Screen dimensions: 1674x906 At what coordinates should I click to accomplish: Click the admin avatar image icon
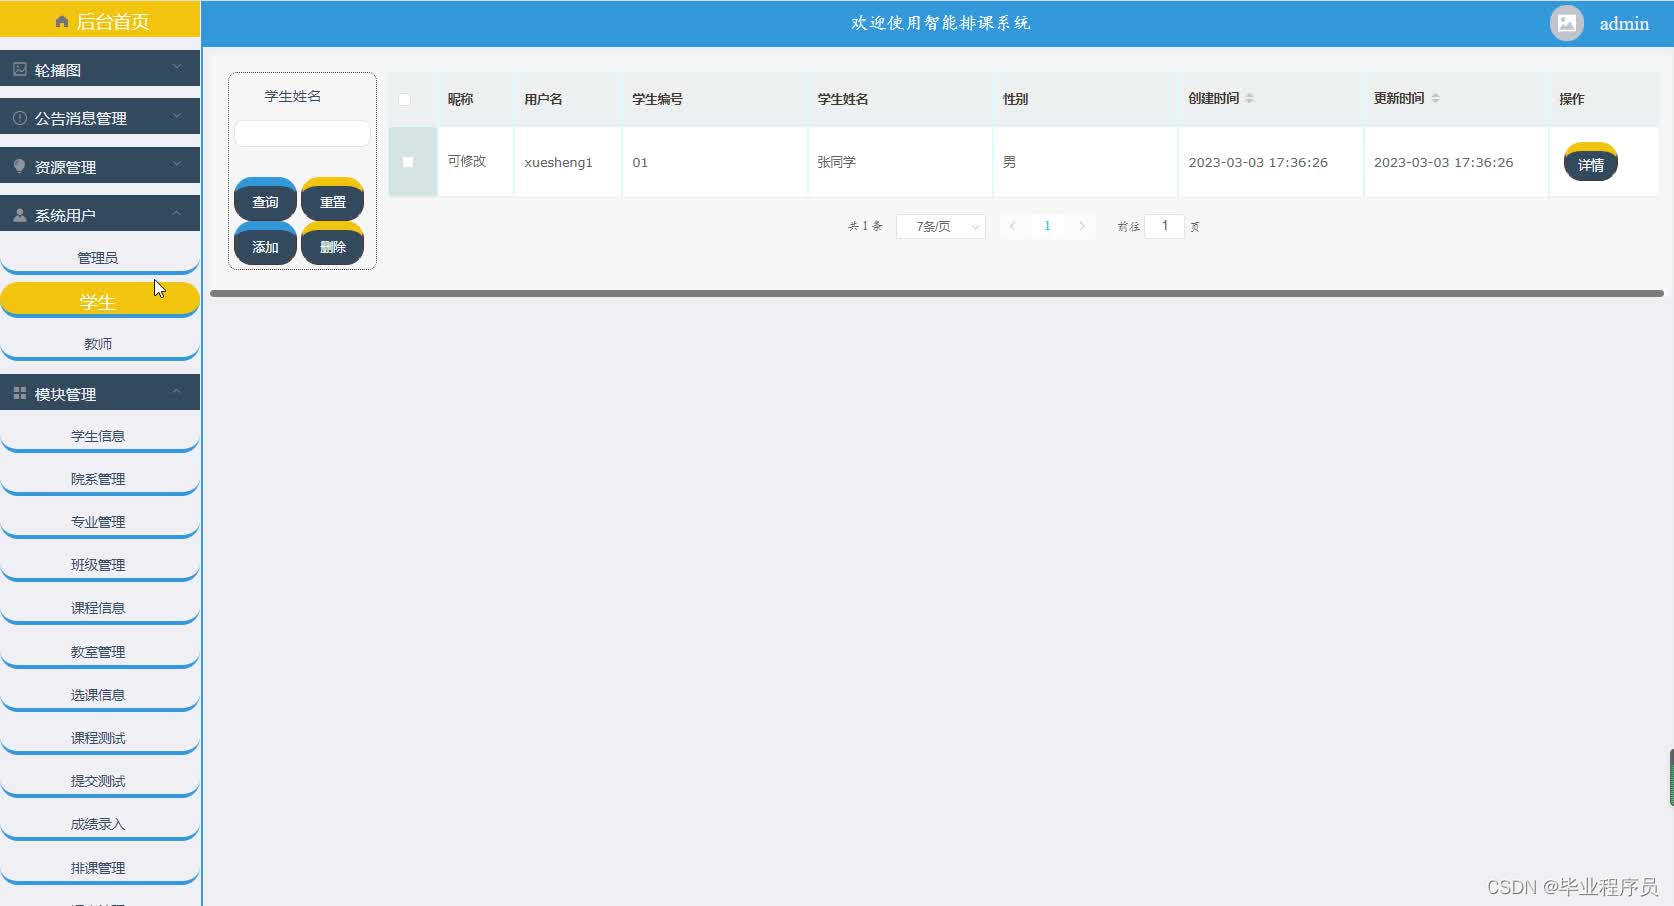point(1567,23)
